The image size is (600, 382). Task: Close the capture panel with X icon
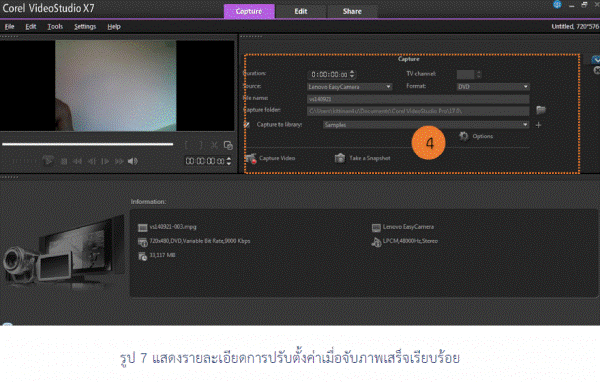click(x=597, y=70)
